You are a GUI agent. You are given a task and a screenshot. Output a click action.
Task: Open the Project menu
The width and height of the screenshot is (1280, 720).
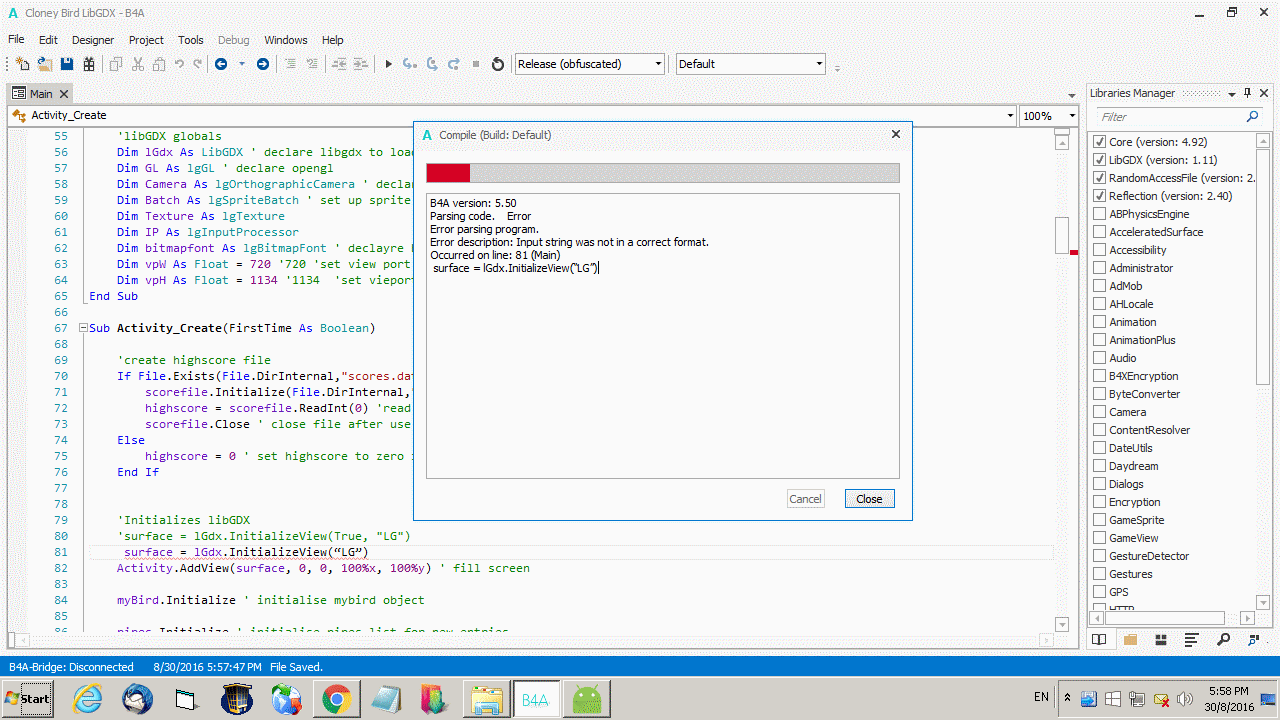pyautogui.click(x=146, y=40)
